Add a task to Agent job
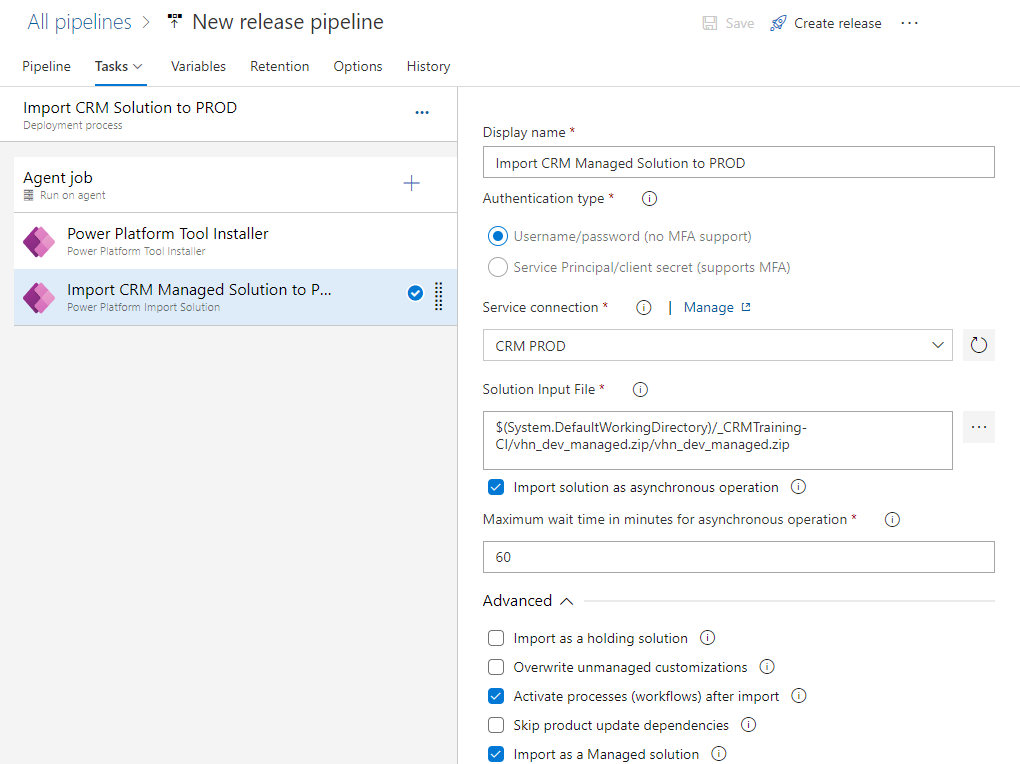Screen dimensions: 1020x764 tap(411, 183)
